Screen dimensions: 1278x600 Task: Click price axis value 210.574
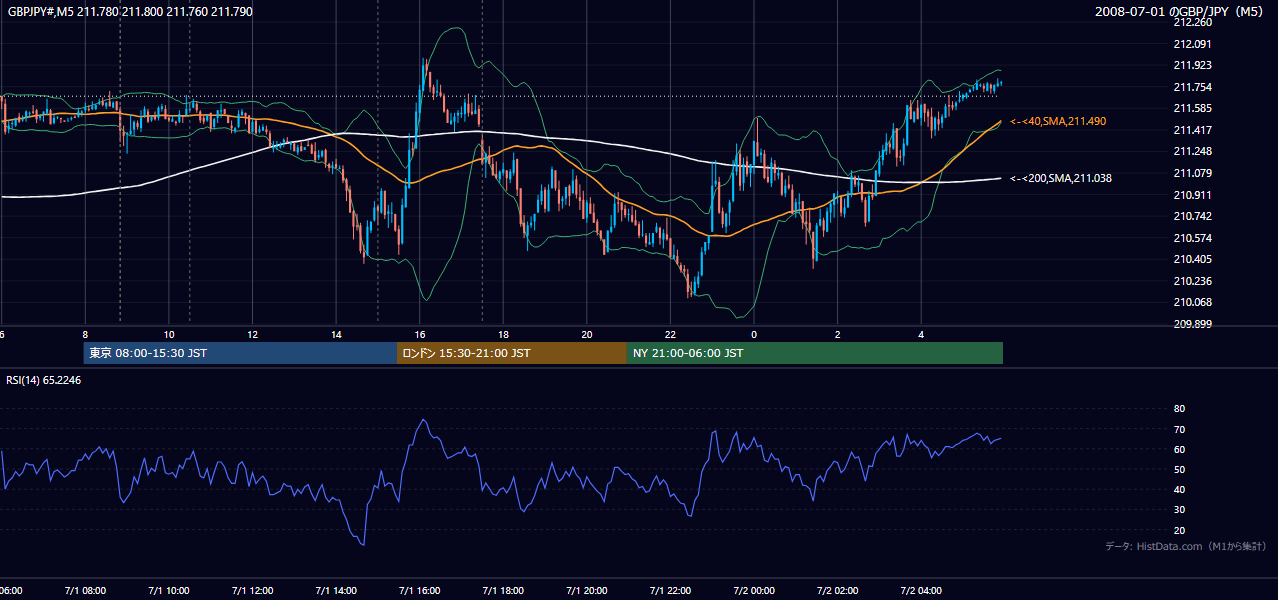click(x=1192, y=238)
